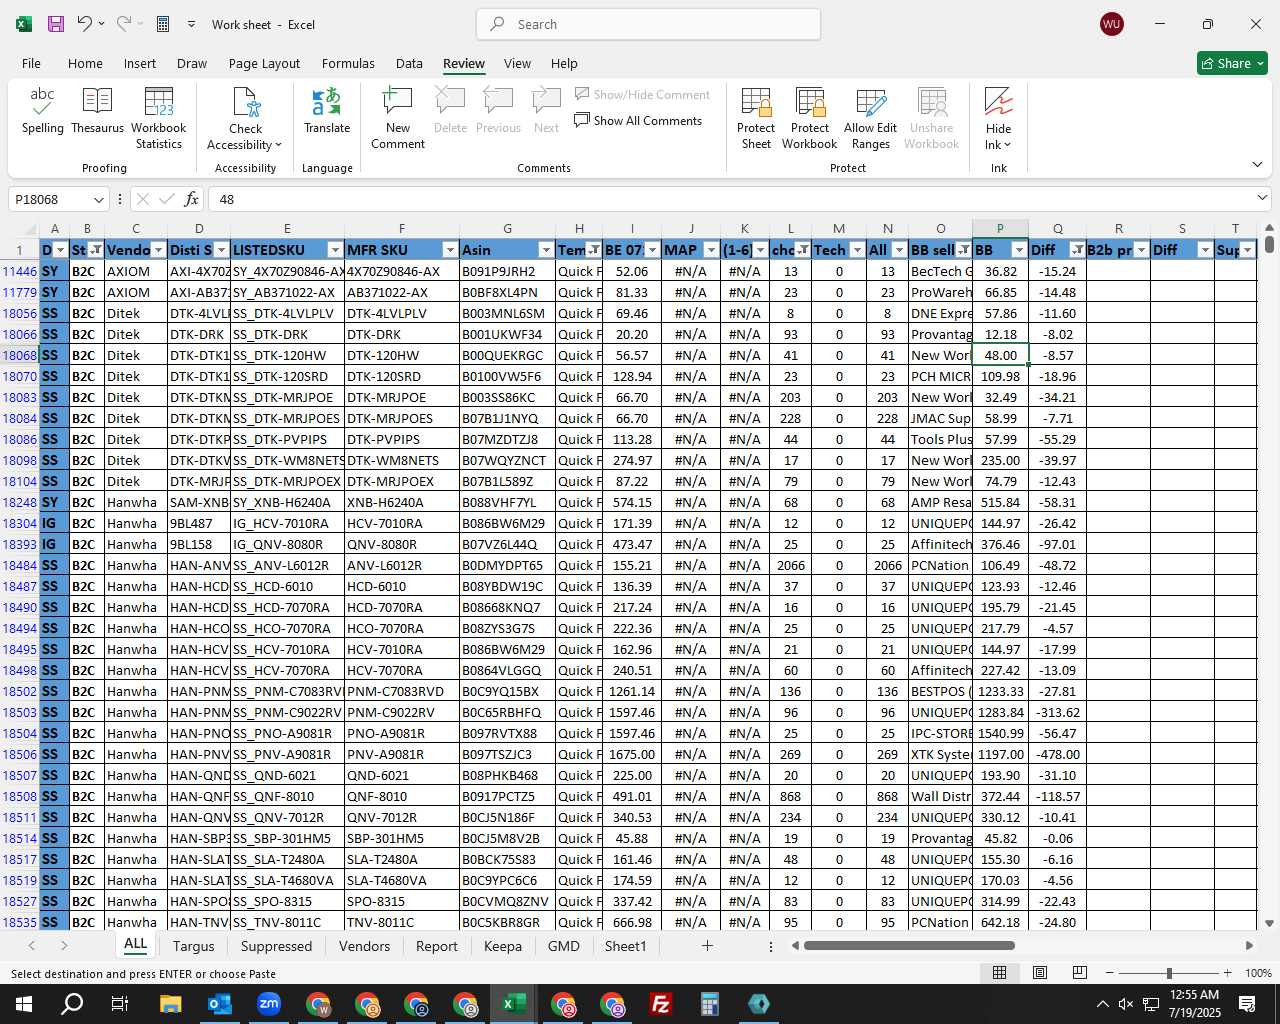Open the Thesaurus tool

98,111
